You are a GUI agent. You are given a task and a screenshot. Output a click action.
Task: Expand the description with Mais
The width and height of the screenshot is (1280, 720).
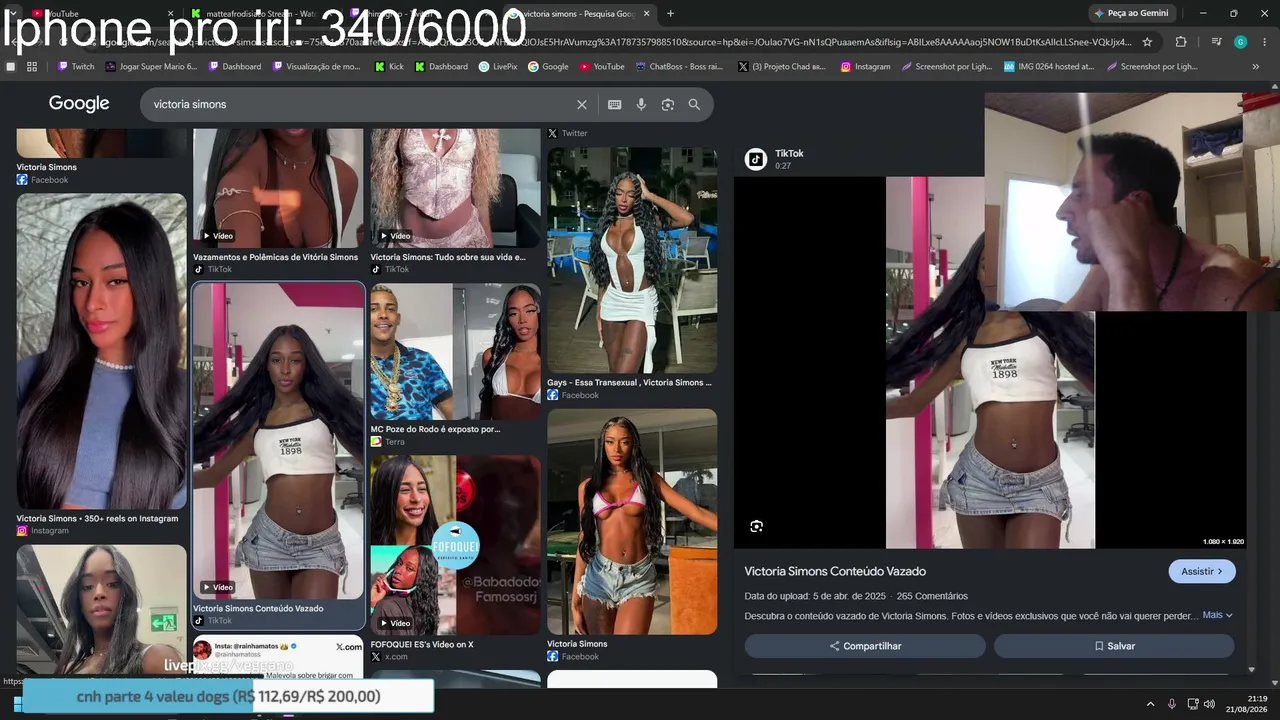pyautogui.click(x=1217, y=615)
